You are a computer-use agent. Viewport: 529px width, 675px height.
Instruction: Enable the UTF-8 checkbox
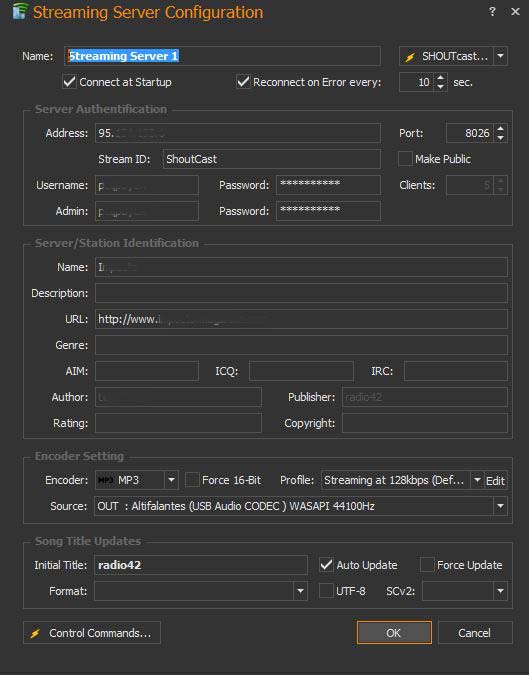pyautogui.click(x=326, y=591)
